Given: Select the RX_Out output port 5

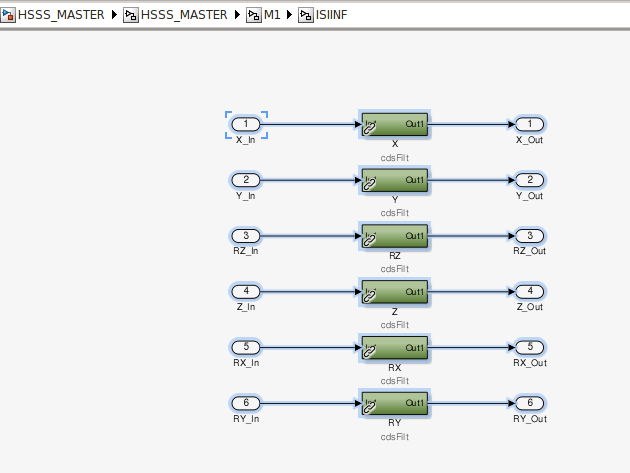Looking at the screenshot, I should (530, 347).
